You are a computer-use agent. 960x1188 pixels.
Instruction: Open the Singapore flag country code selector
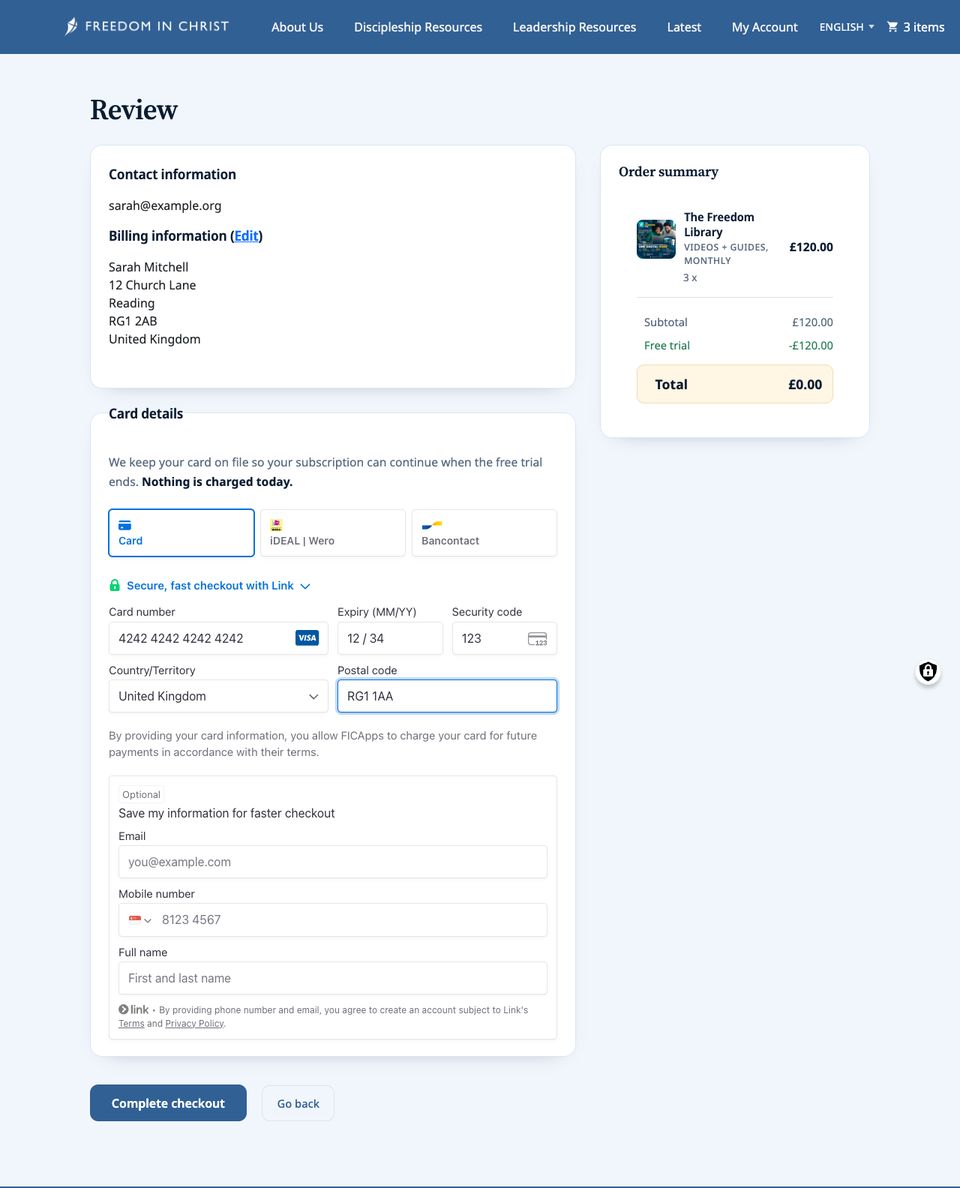[x=140, y=920]
